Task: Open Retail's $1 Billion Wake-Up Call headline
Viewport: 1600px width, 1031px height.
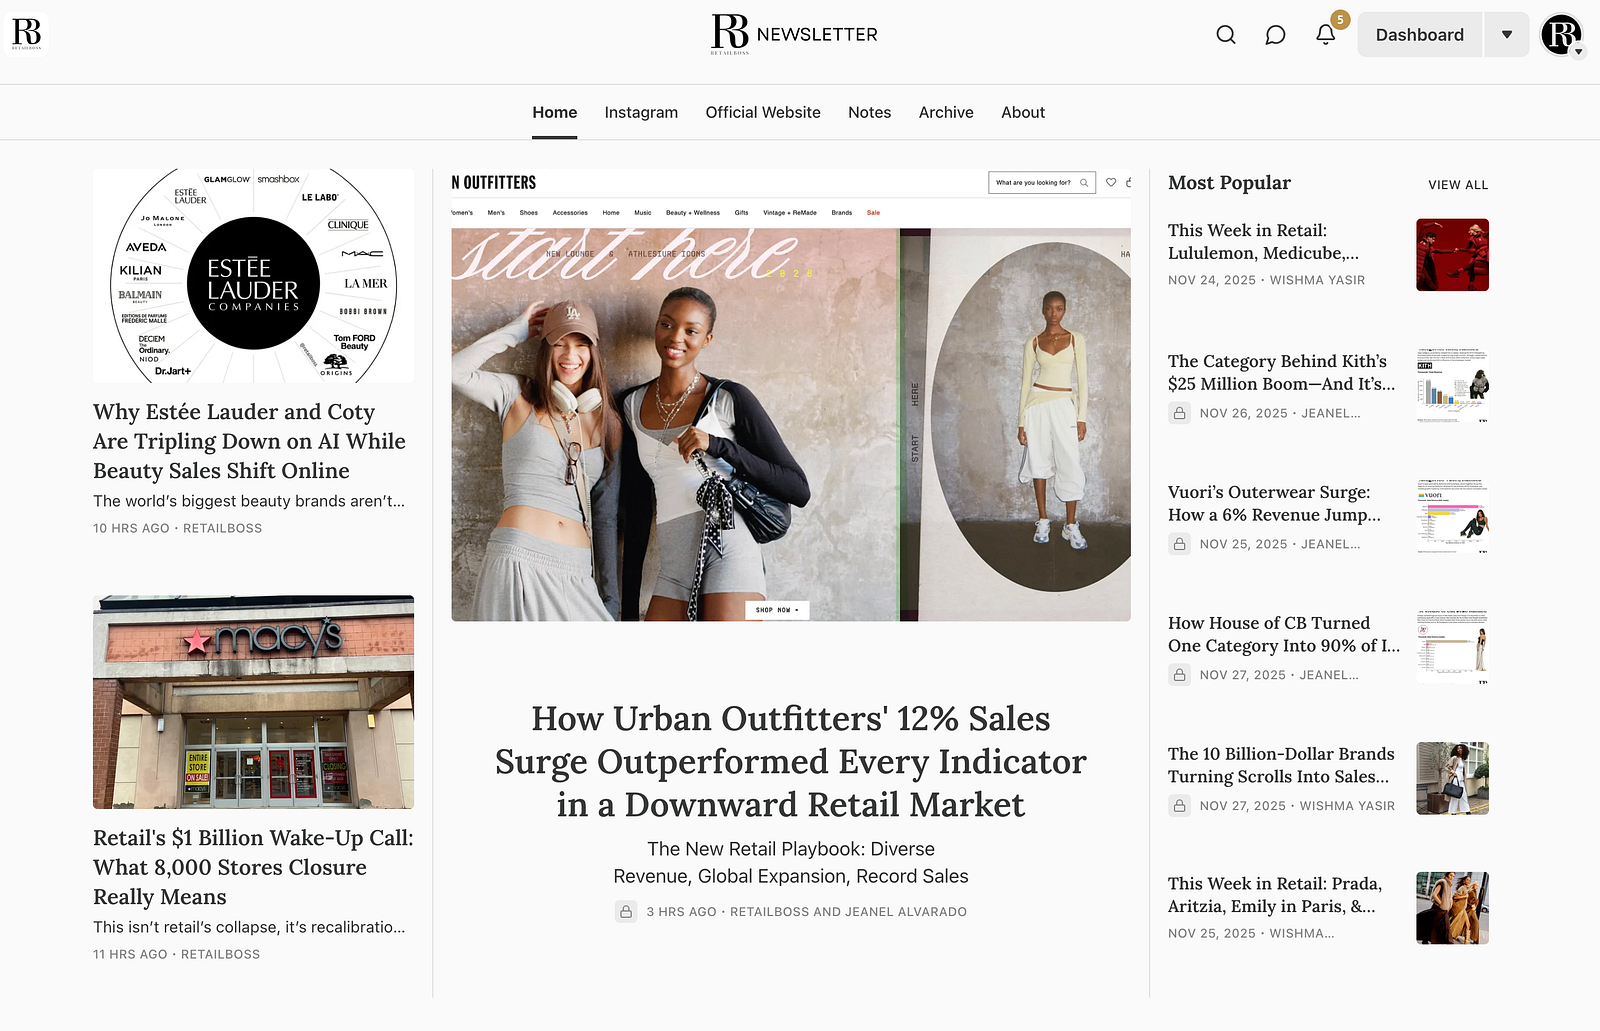Action: tap(253, 867)
